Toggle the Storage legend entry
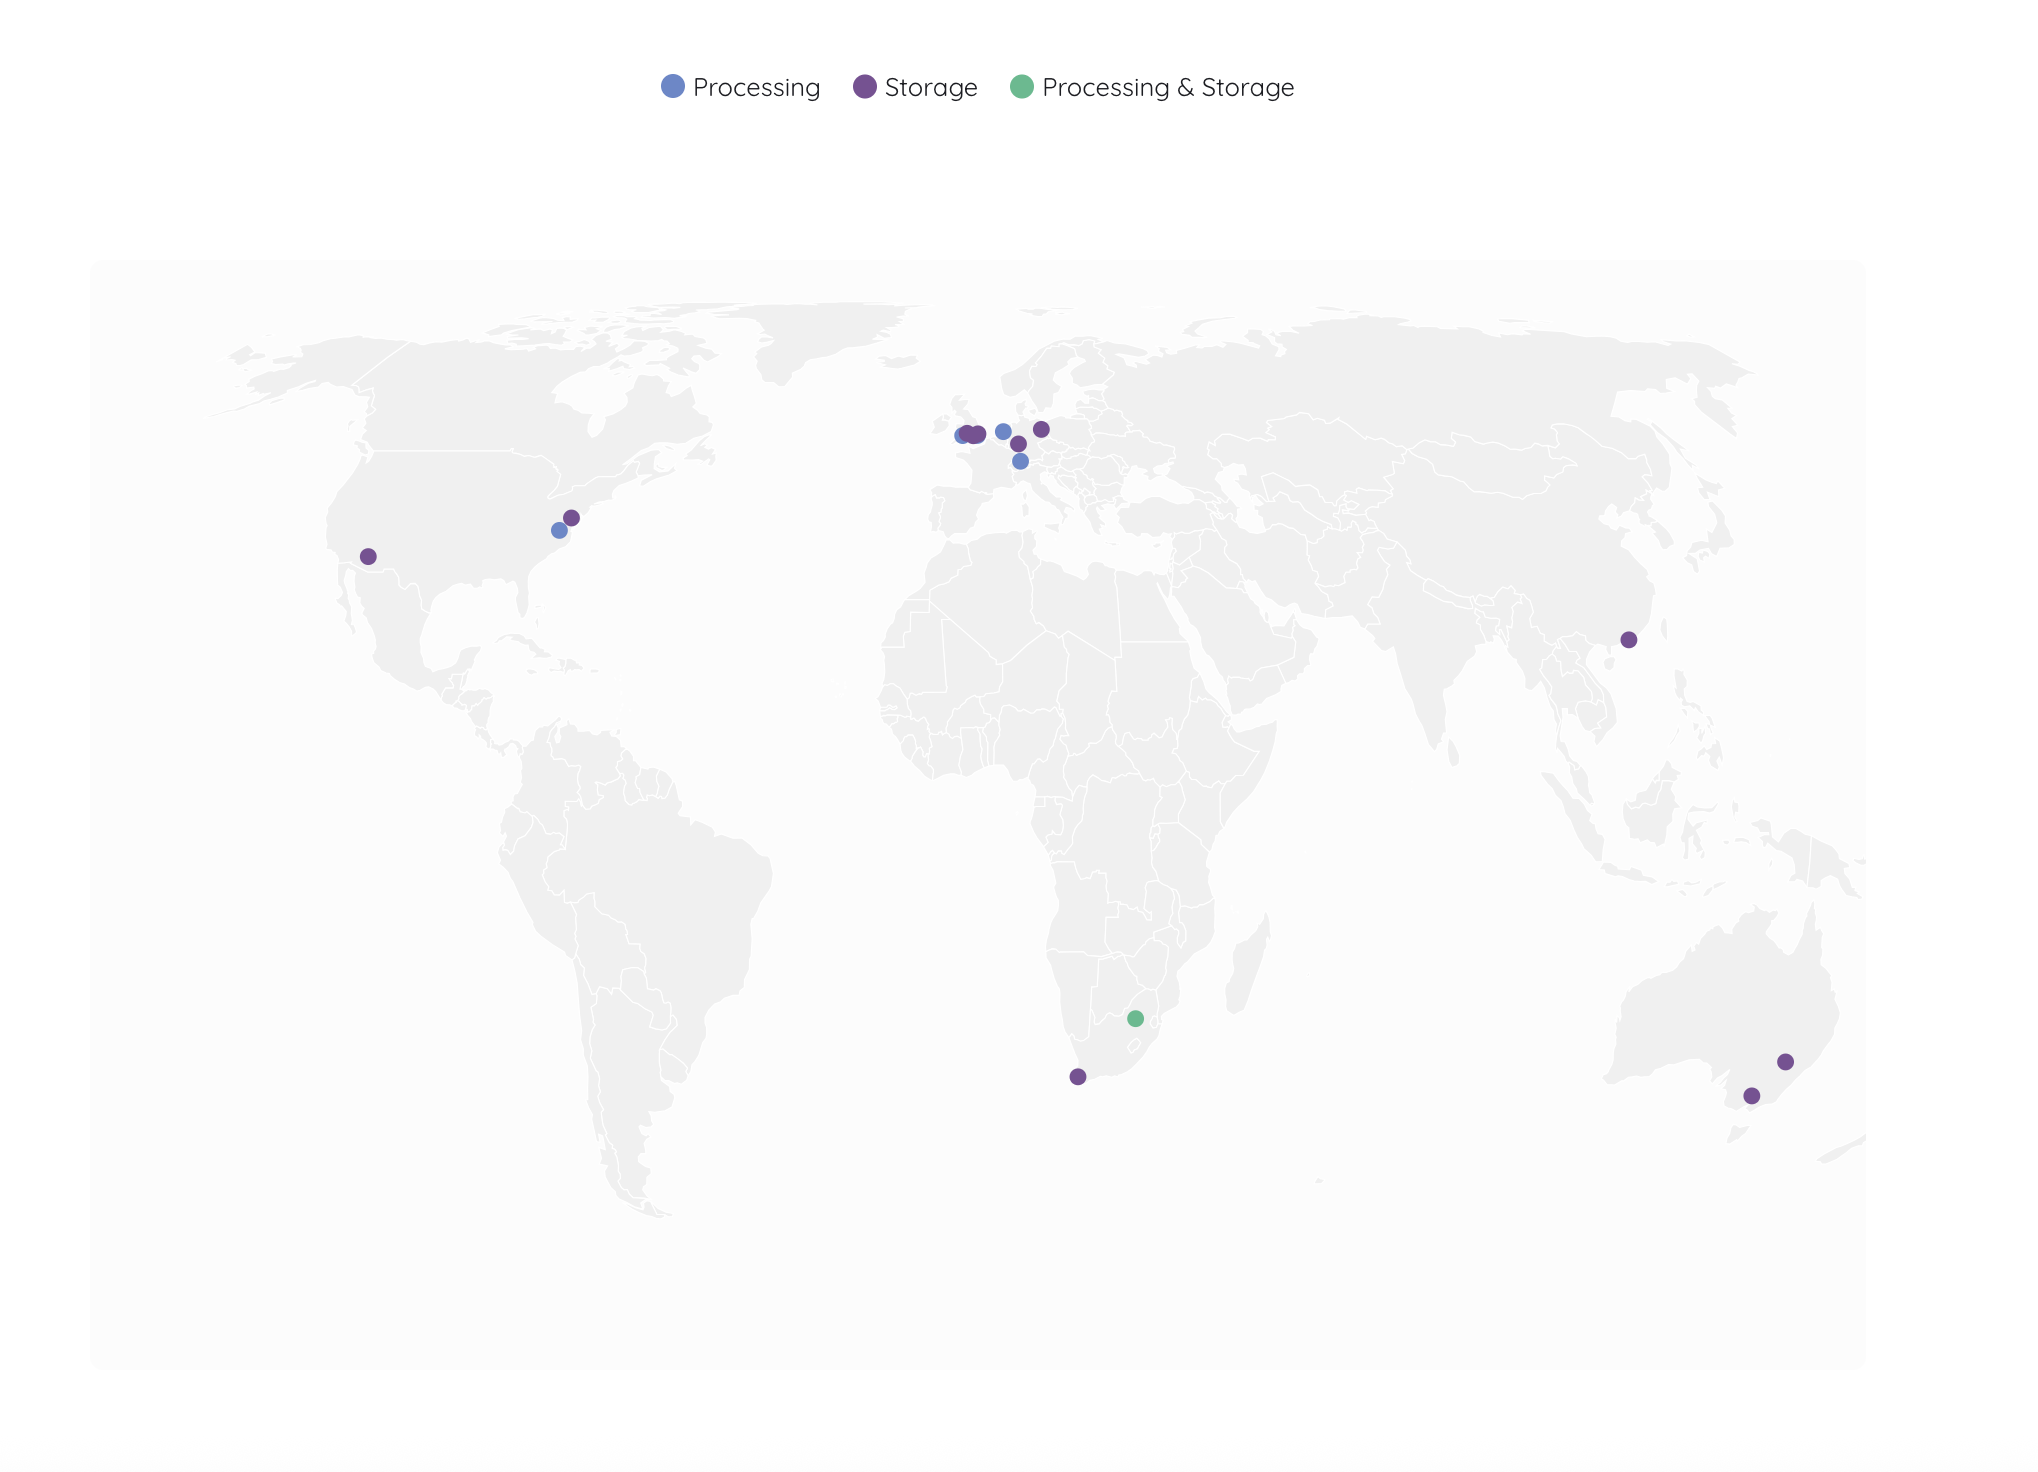The width and height of the screenshot is (2038, 1472). coord(930,88)
